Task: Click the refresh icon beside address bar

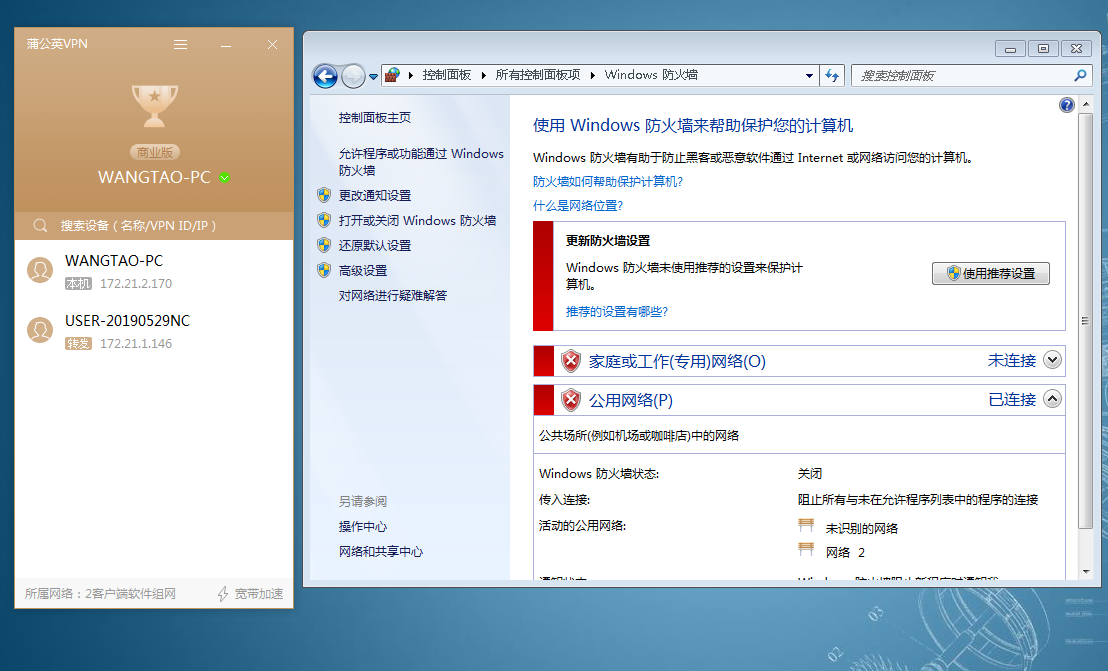Action: 833,75
